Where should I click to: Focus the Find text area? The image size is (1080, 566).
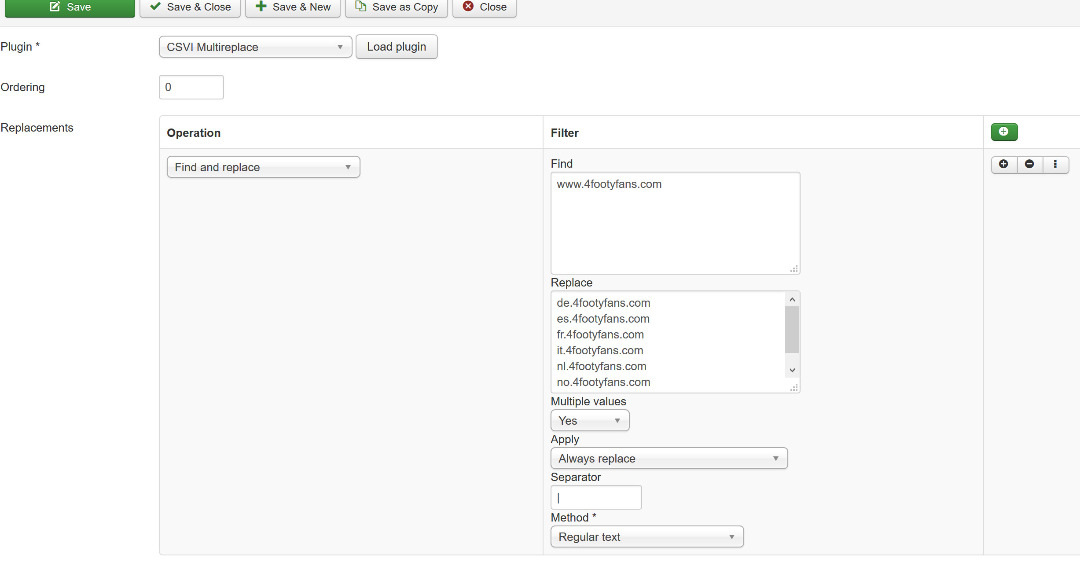(675, 223)
